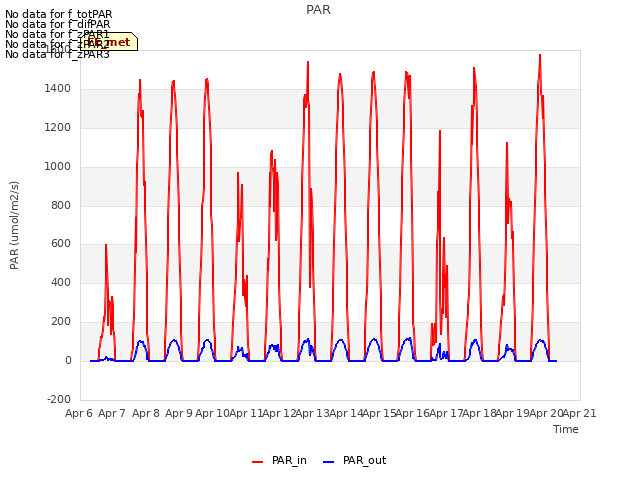Click the Apr 6 x-axis tick label
The width and height of the screenshot is (640, 480).
[x=79, y=413]
